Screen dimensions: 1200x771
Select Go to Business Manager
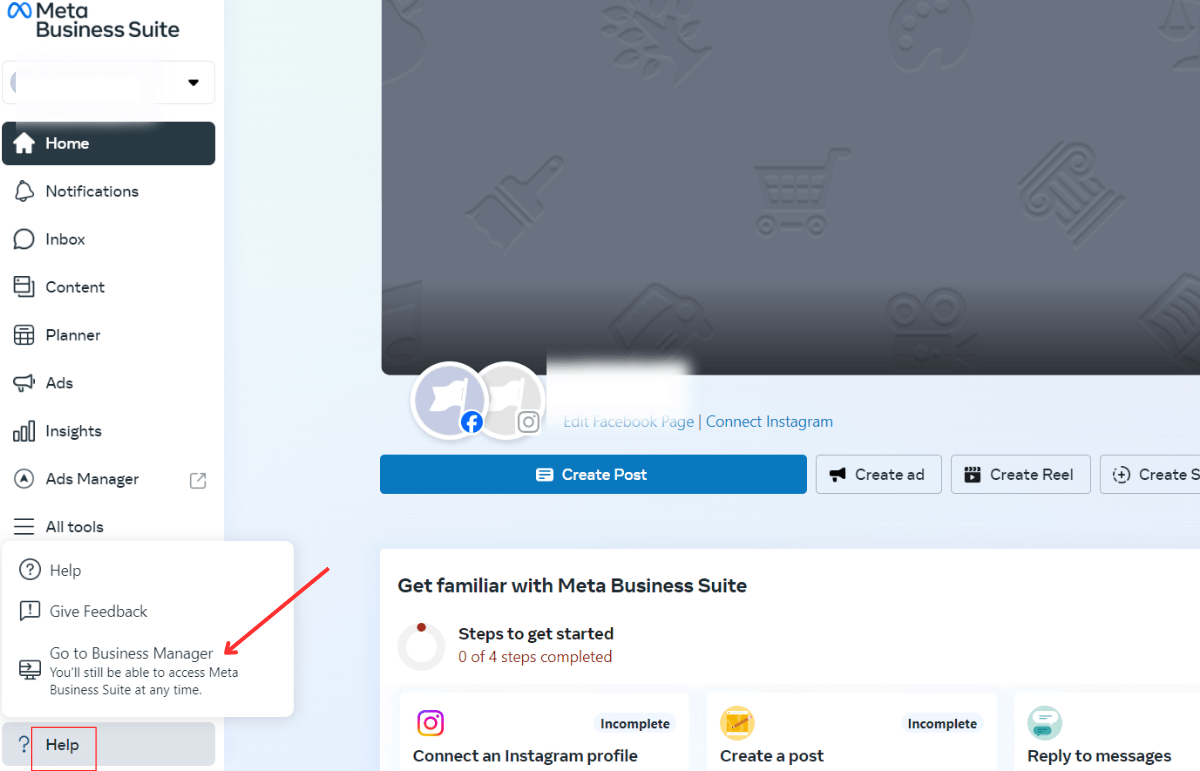pos(131,653)
